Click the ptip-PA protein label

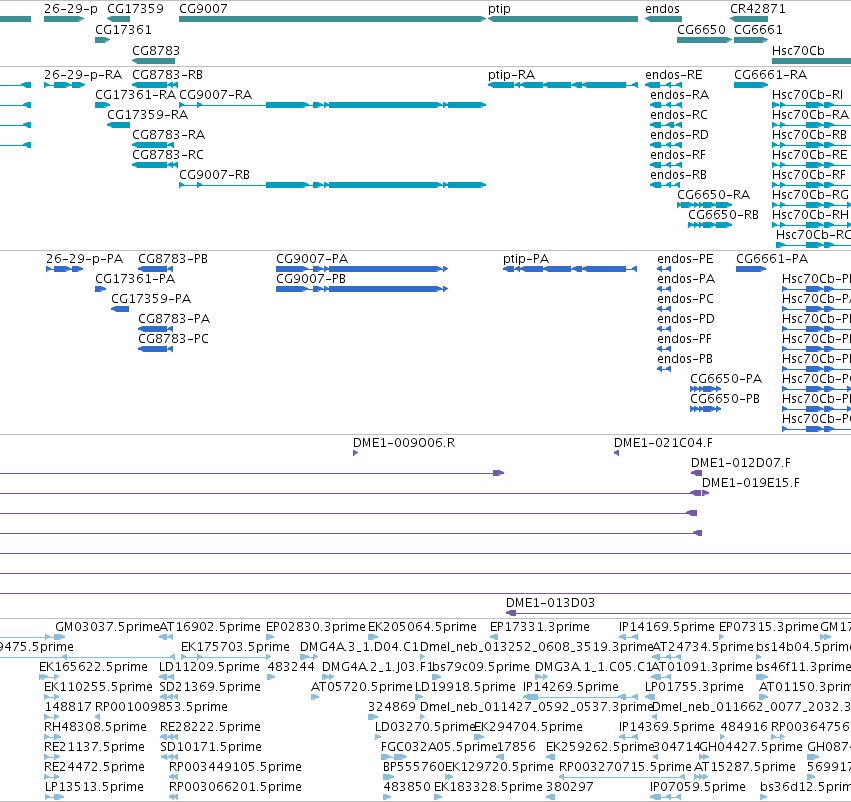tap(526, 259)
